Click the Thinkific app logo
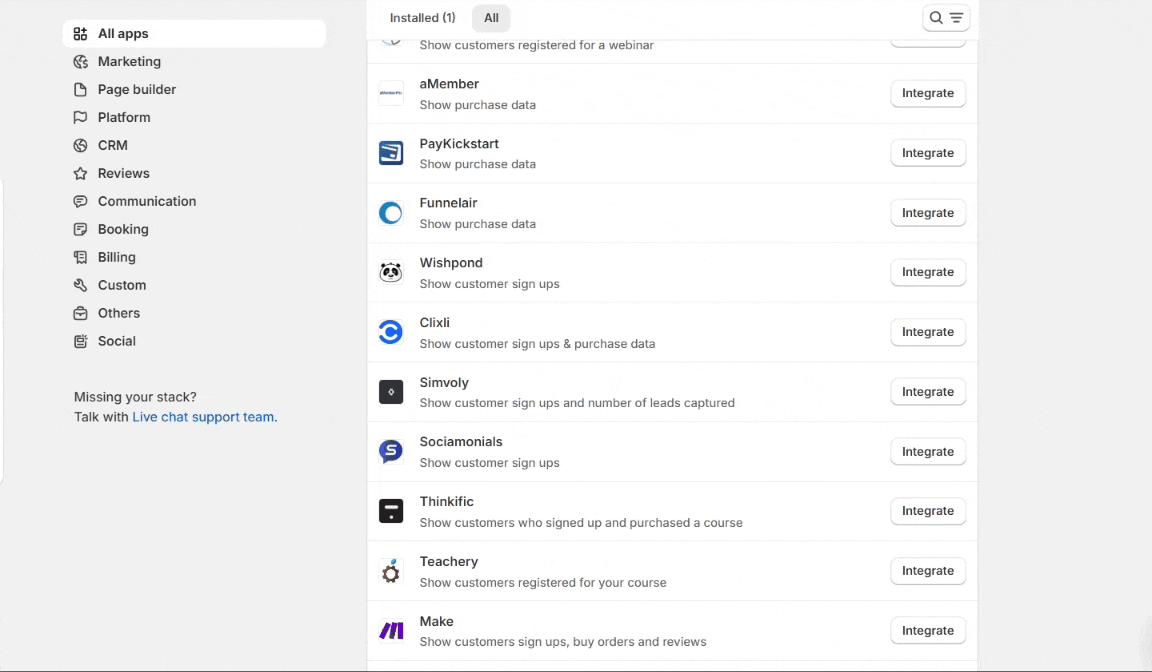The height and width of the screenshot is (672, 1152). point(391,511)
